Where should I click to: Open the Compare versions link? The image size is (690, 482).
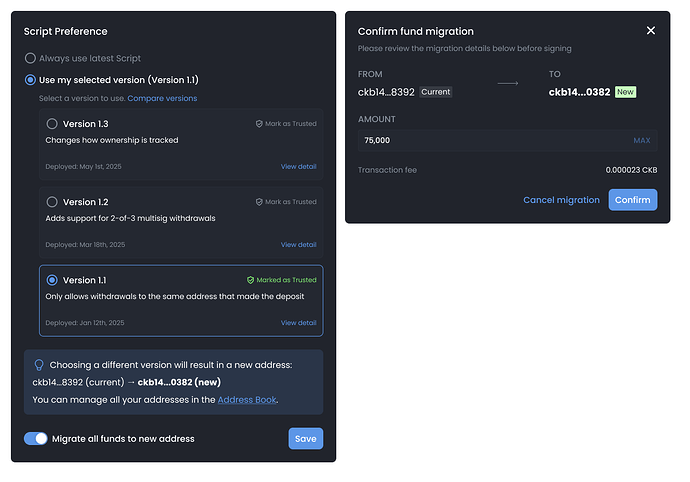pyautogui.click(x=162, y=98)
